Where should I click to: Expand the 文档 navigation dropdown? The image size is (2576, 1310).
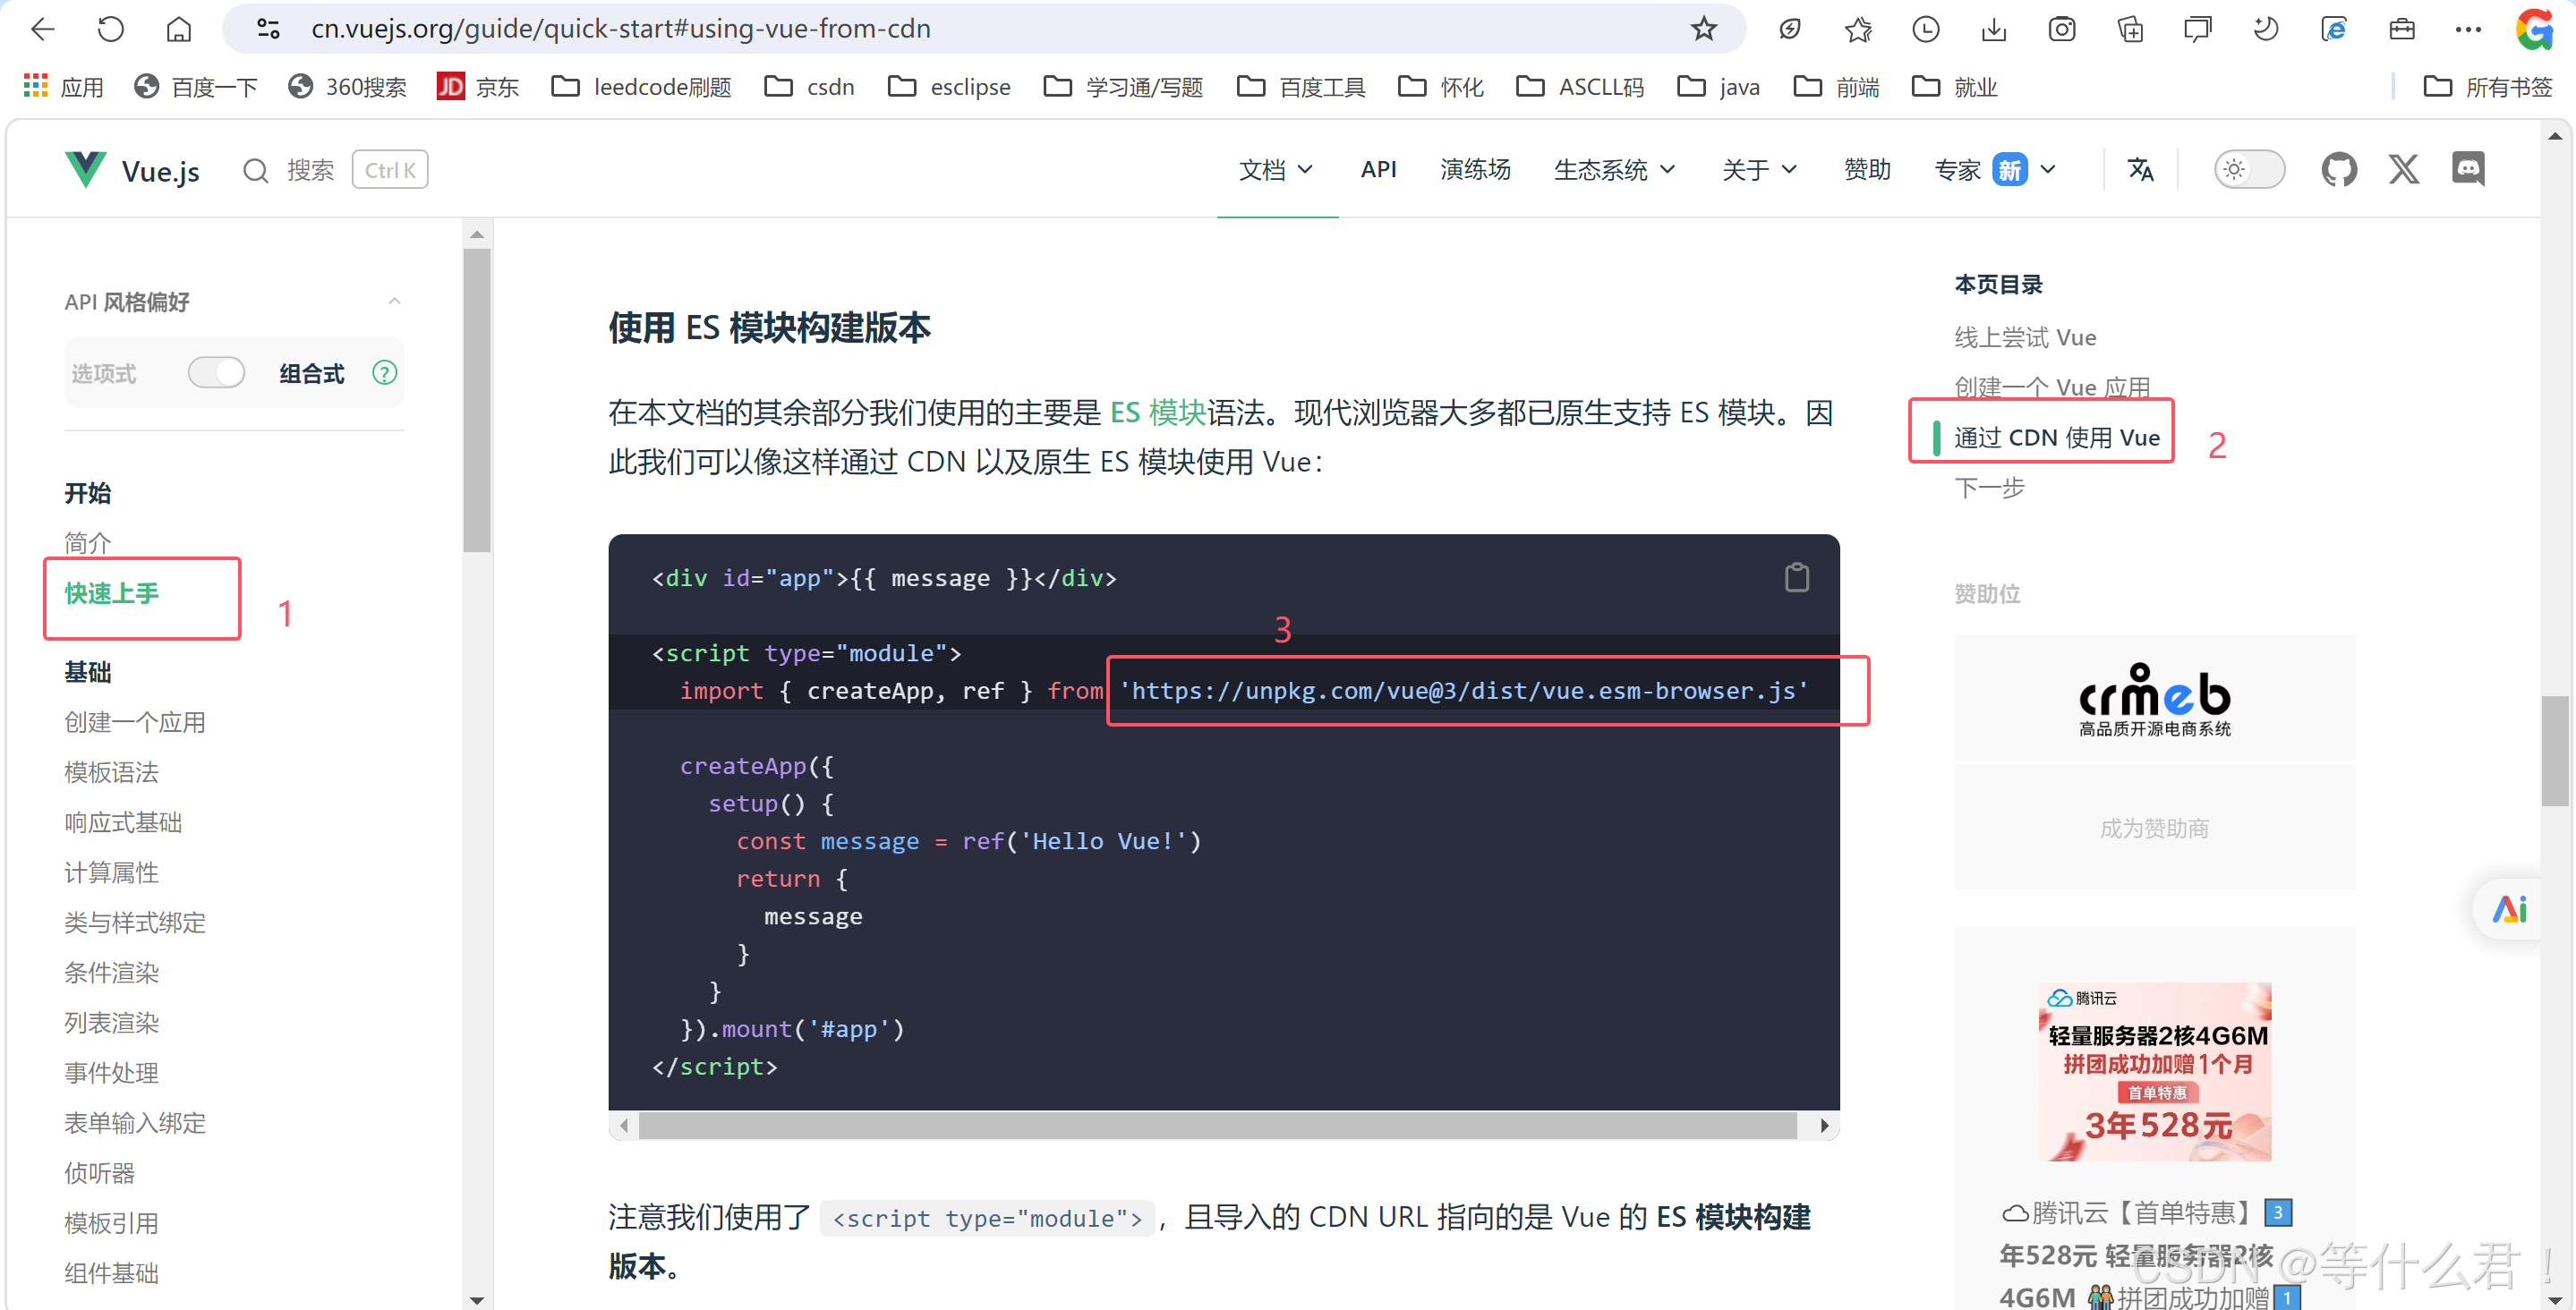pos(1275,170)
